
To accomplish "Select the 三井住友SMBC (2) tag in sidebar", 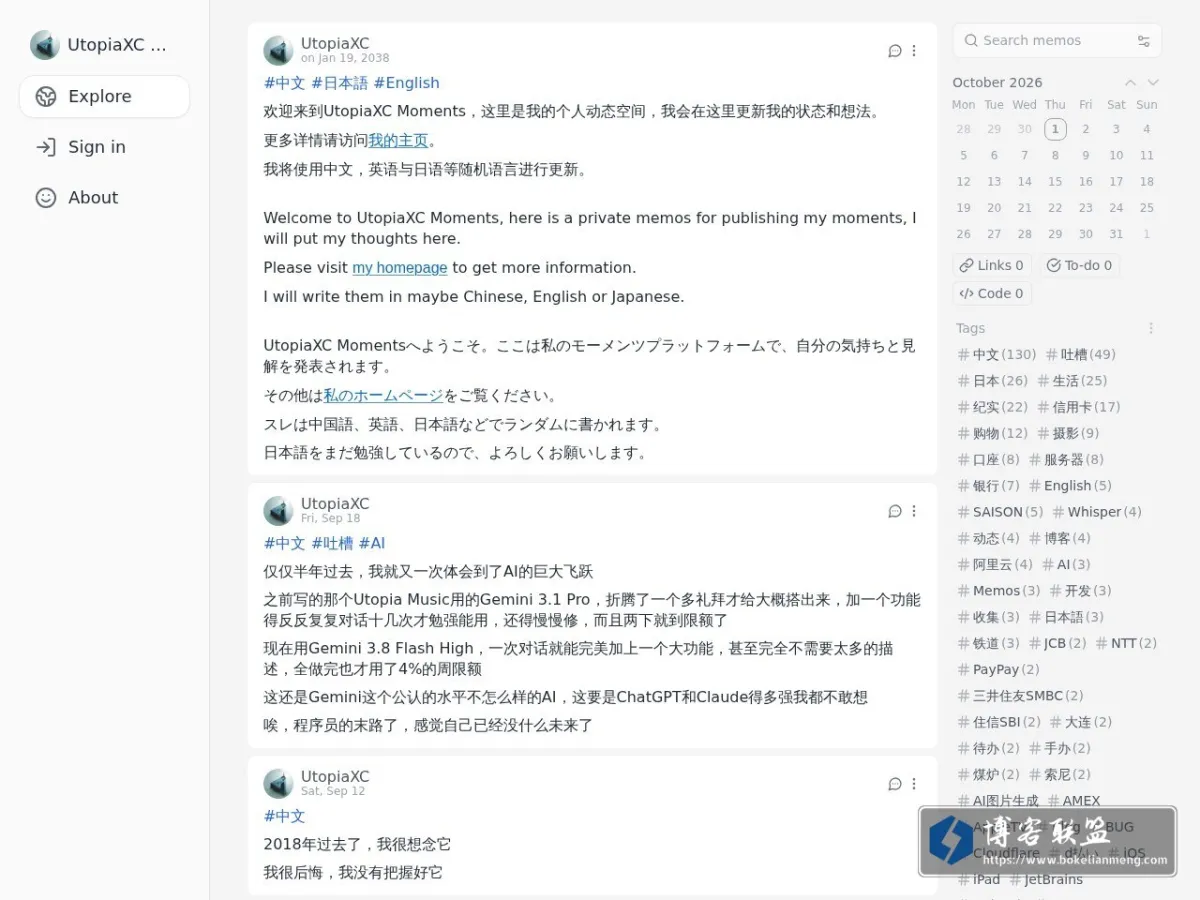I will [x=1021, y=696].
